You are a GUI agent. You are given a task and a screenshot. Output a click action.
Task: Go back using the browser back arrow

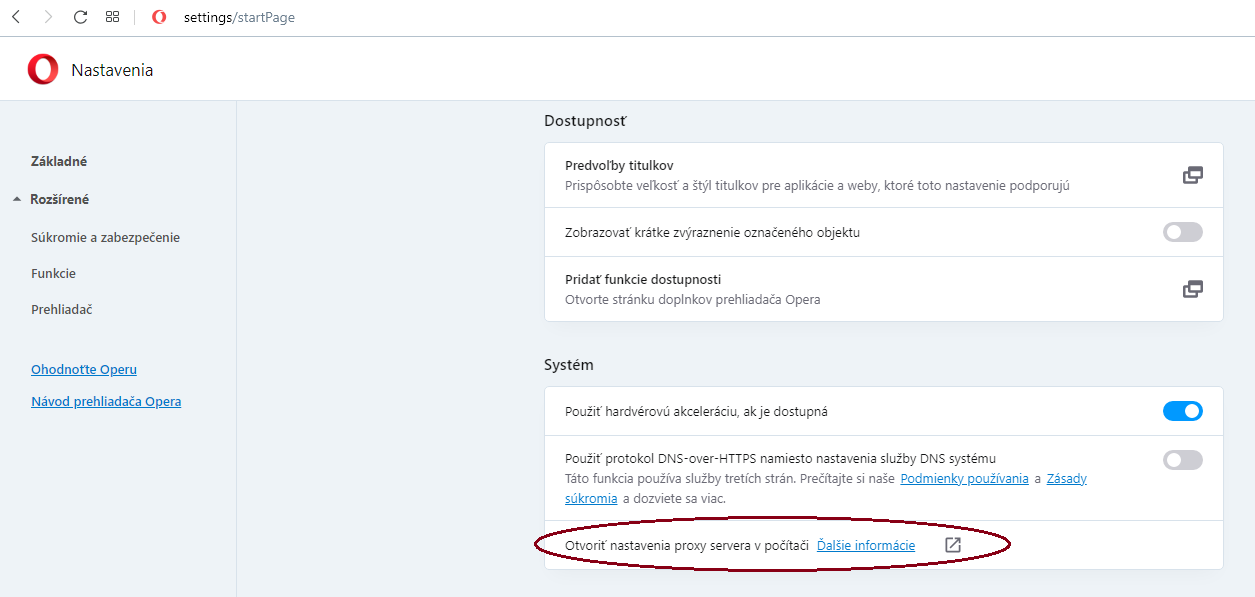coord(16,17)
